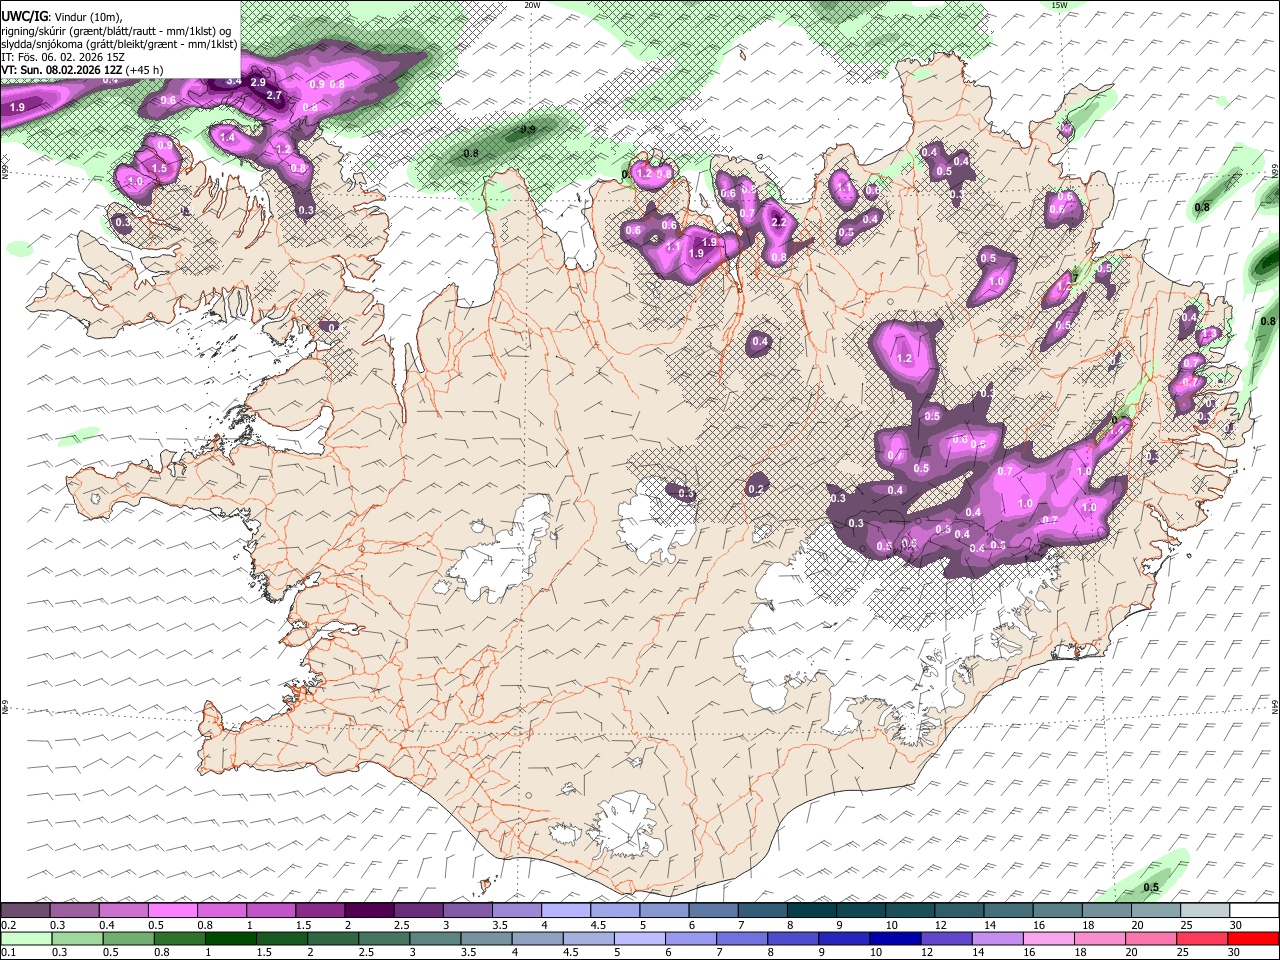Click the 0.2 dark mauve swatch in upper legend
The image size is (1280, 960).
(25, 910)
